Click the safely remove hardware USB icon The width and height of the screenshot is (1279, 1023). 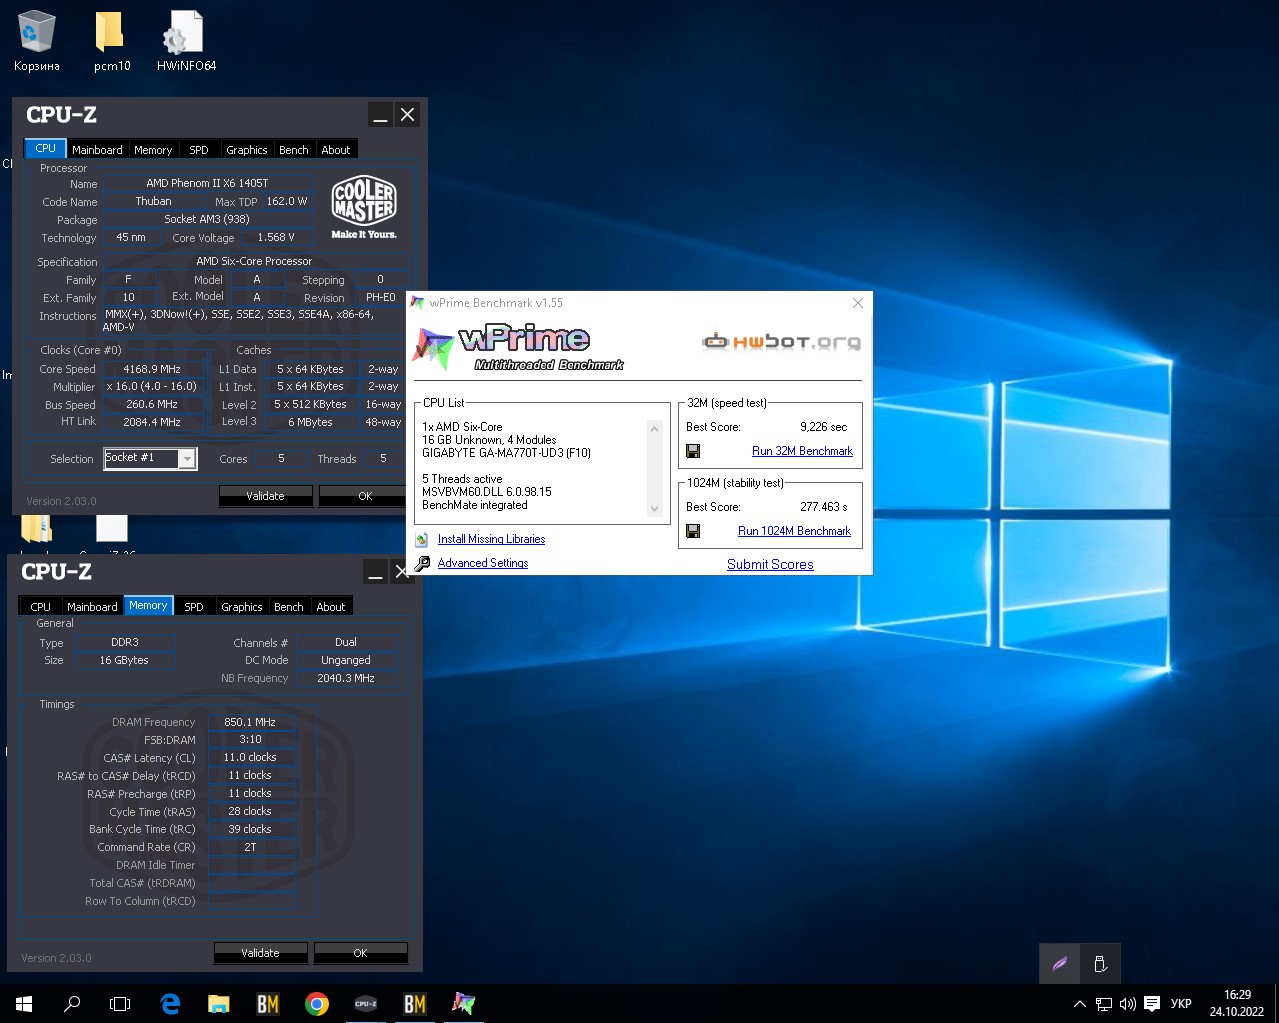(x=1100, y=964)
